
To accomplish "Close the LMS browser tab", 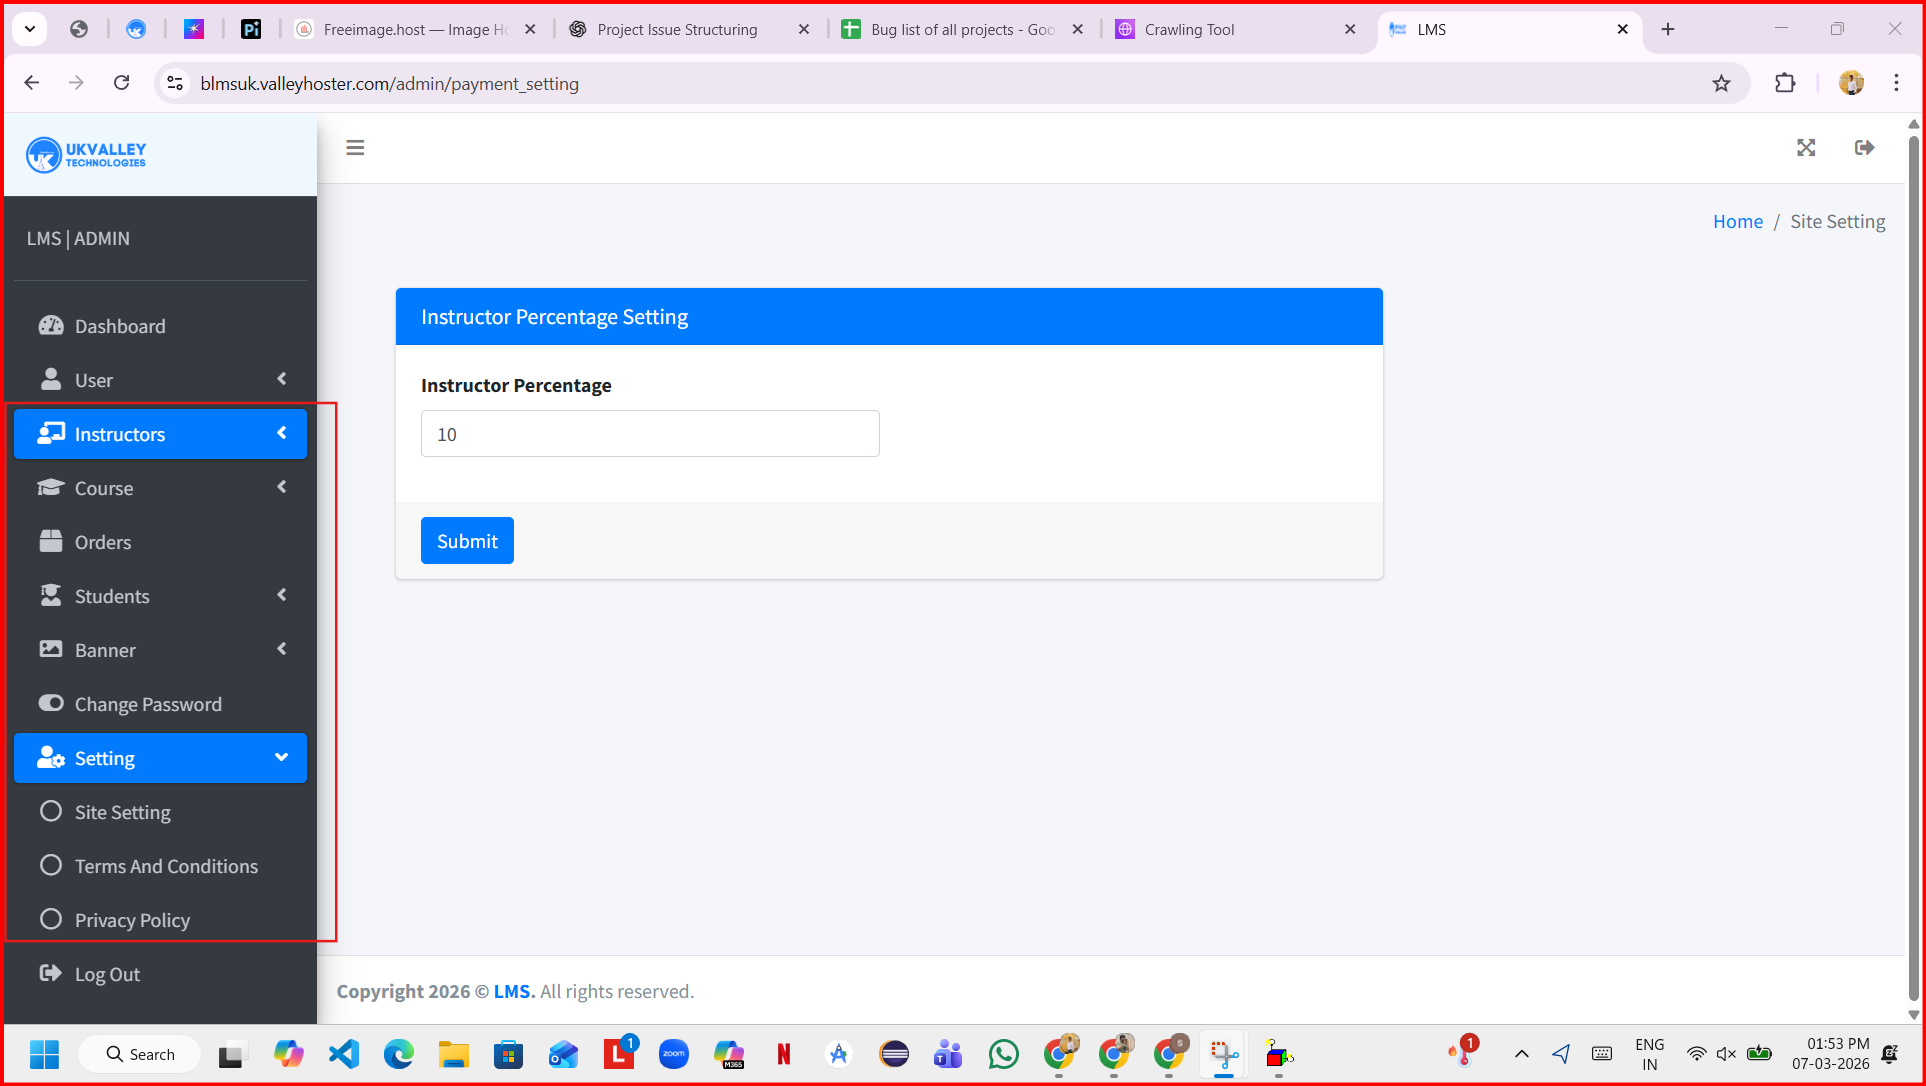I will (1622, 29).
